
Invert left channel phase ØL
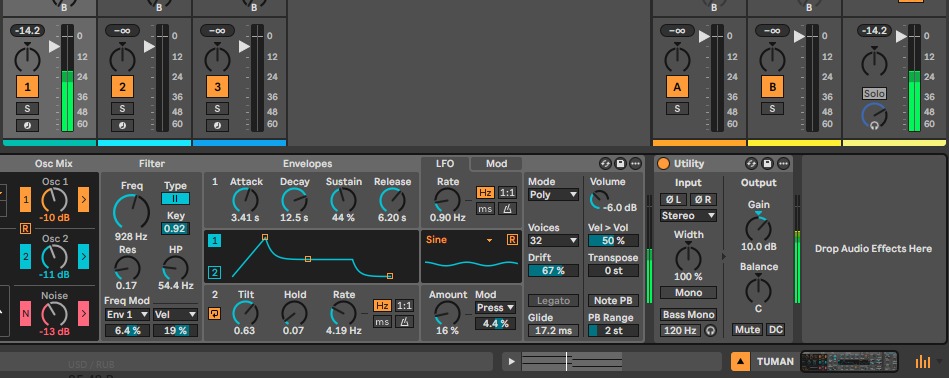pyautogui.click(x=673, y=200)
